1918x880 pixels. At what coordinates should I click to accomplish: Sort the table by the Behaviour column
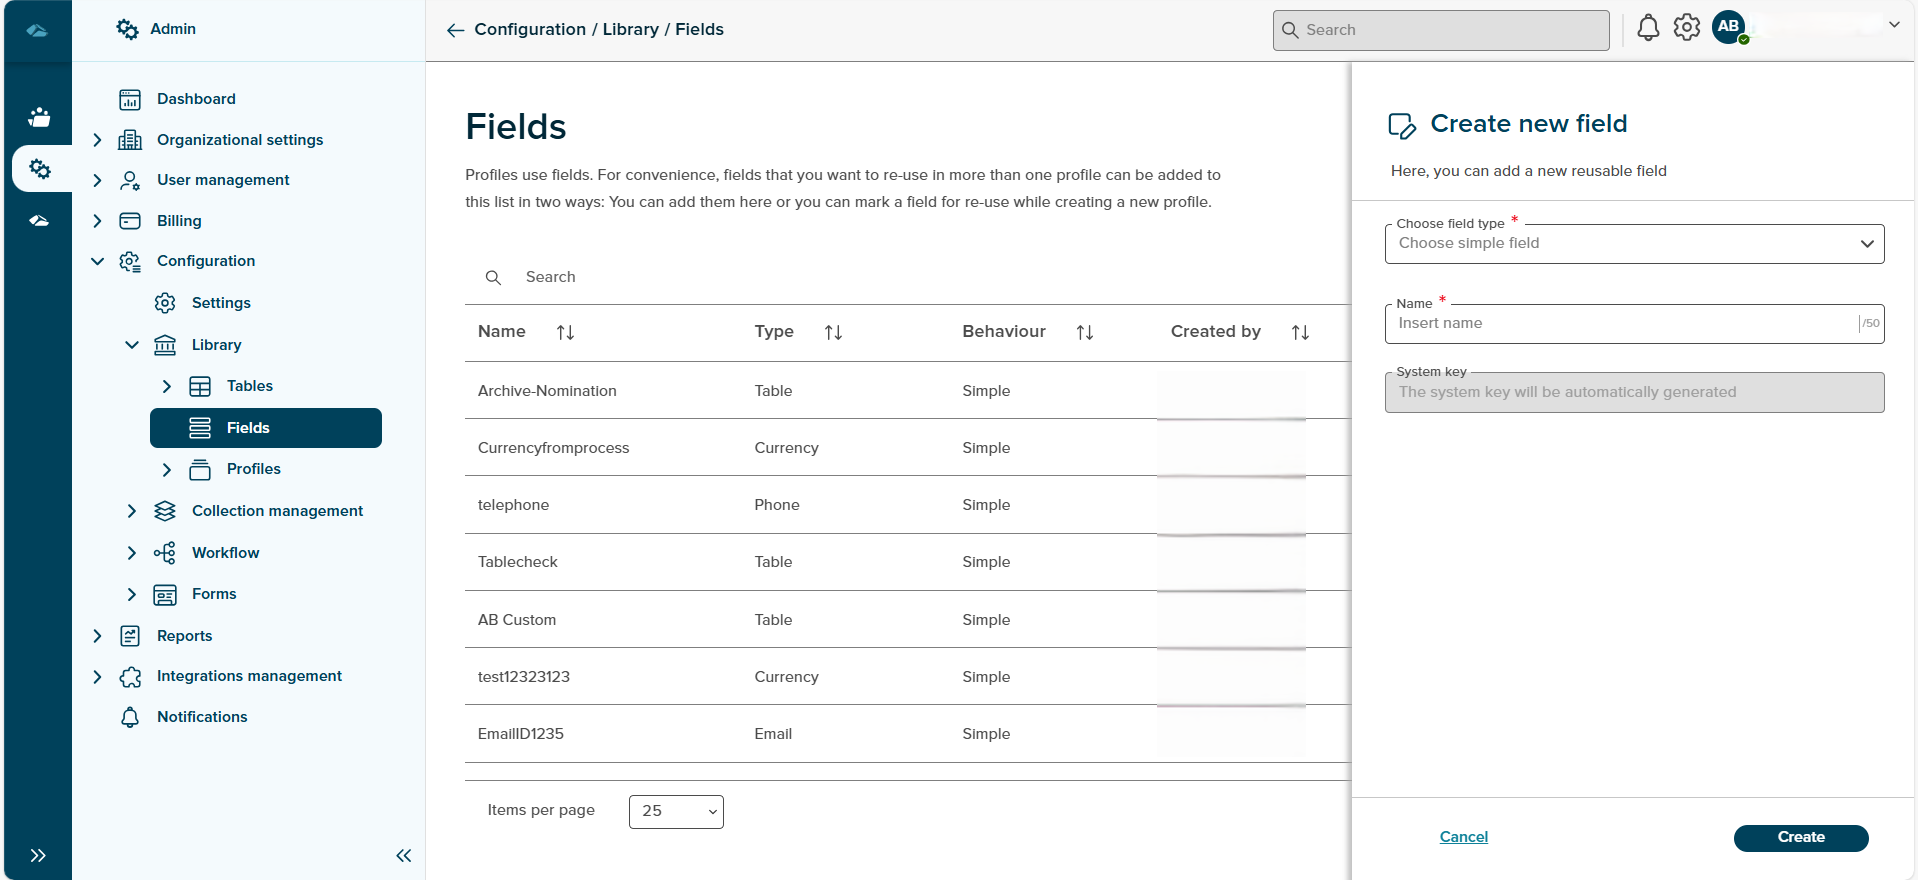coord(1084,332)
